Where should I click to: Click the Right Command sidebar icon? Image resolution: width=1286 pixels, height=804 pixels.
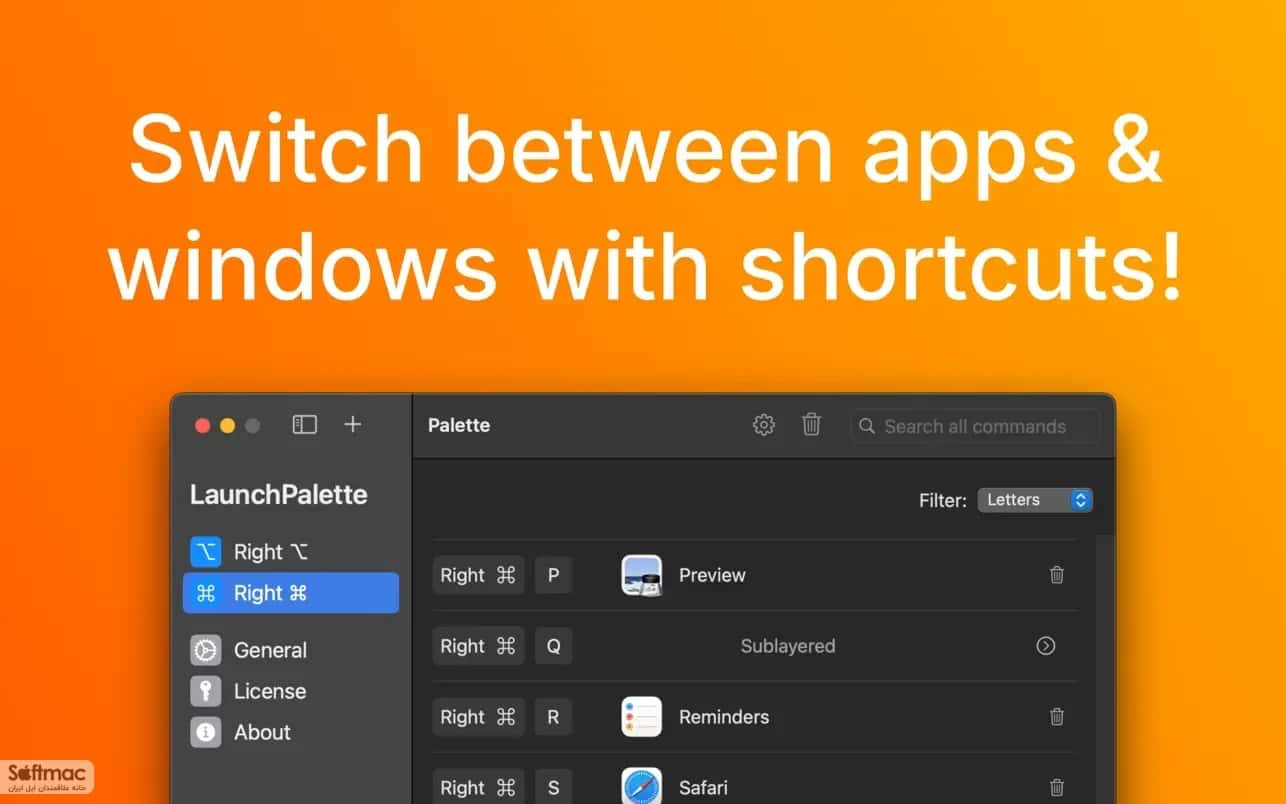point(206,593)
